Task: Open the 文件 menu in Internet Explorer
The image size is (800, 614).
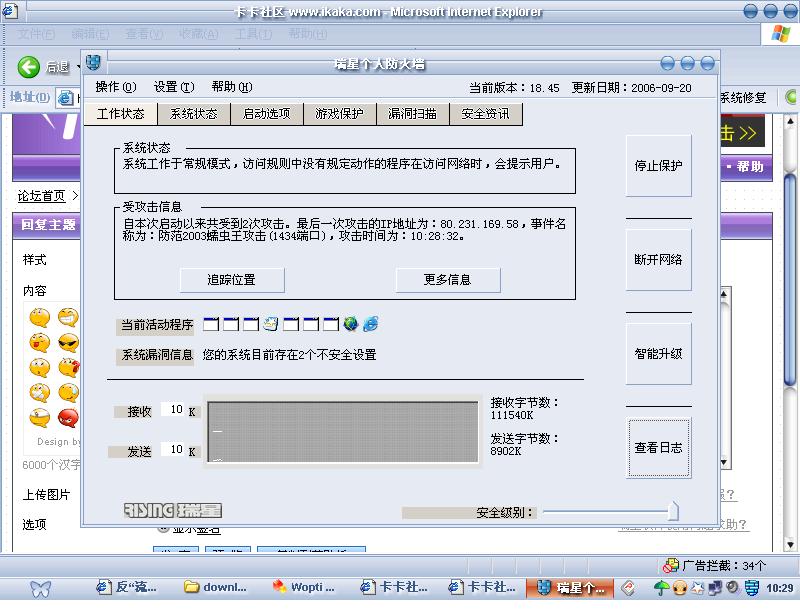Action: click(36, 34)
